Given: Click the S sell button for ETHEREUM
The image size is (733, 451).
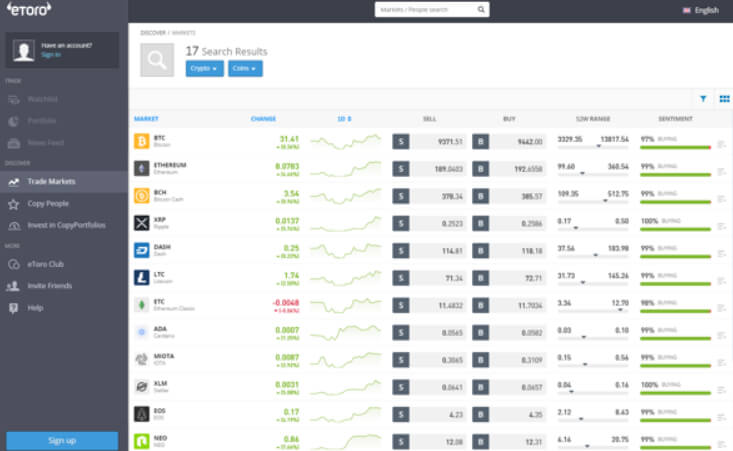Looking at the screenshot, I should click(401, 169).
